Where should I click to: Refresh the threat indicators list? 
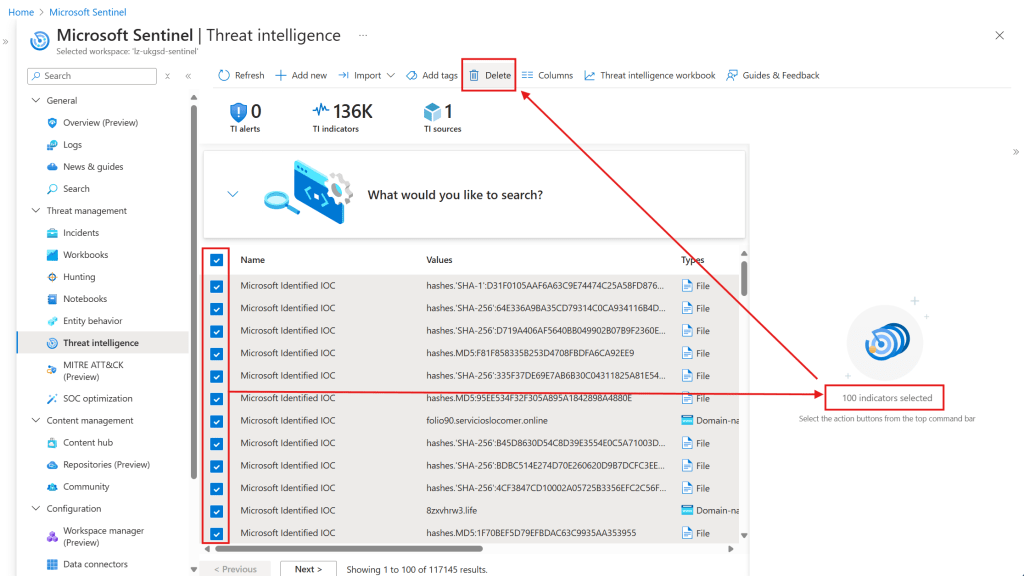pyautogui.click(x=240, y=74)
